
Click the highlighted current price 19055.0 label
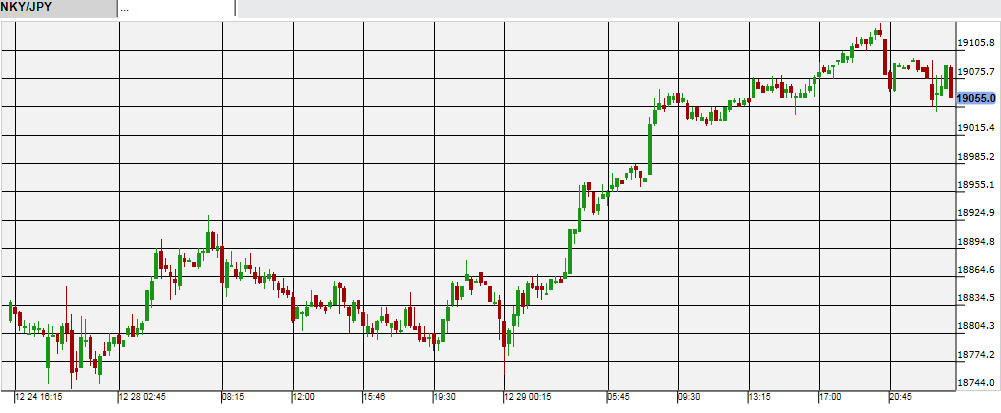click(976, 98)
